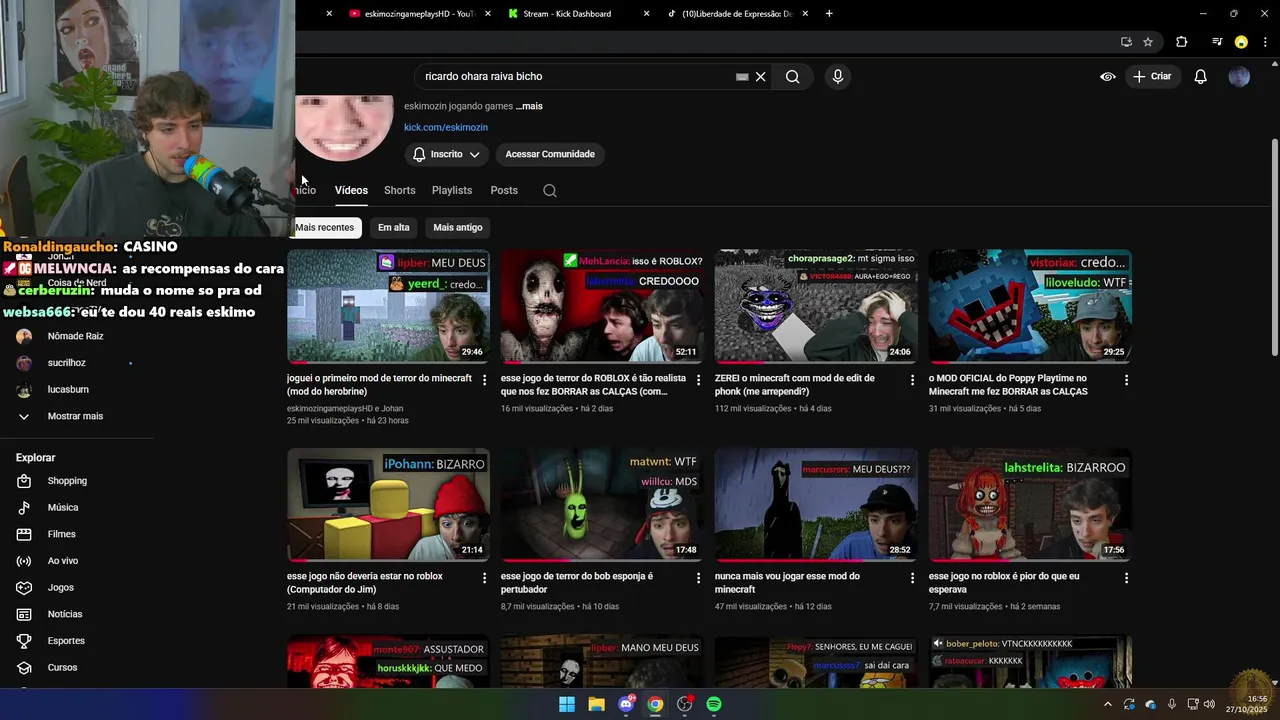Open Spotify from taskbar

[x=714, y=704]
